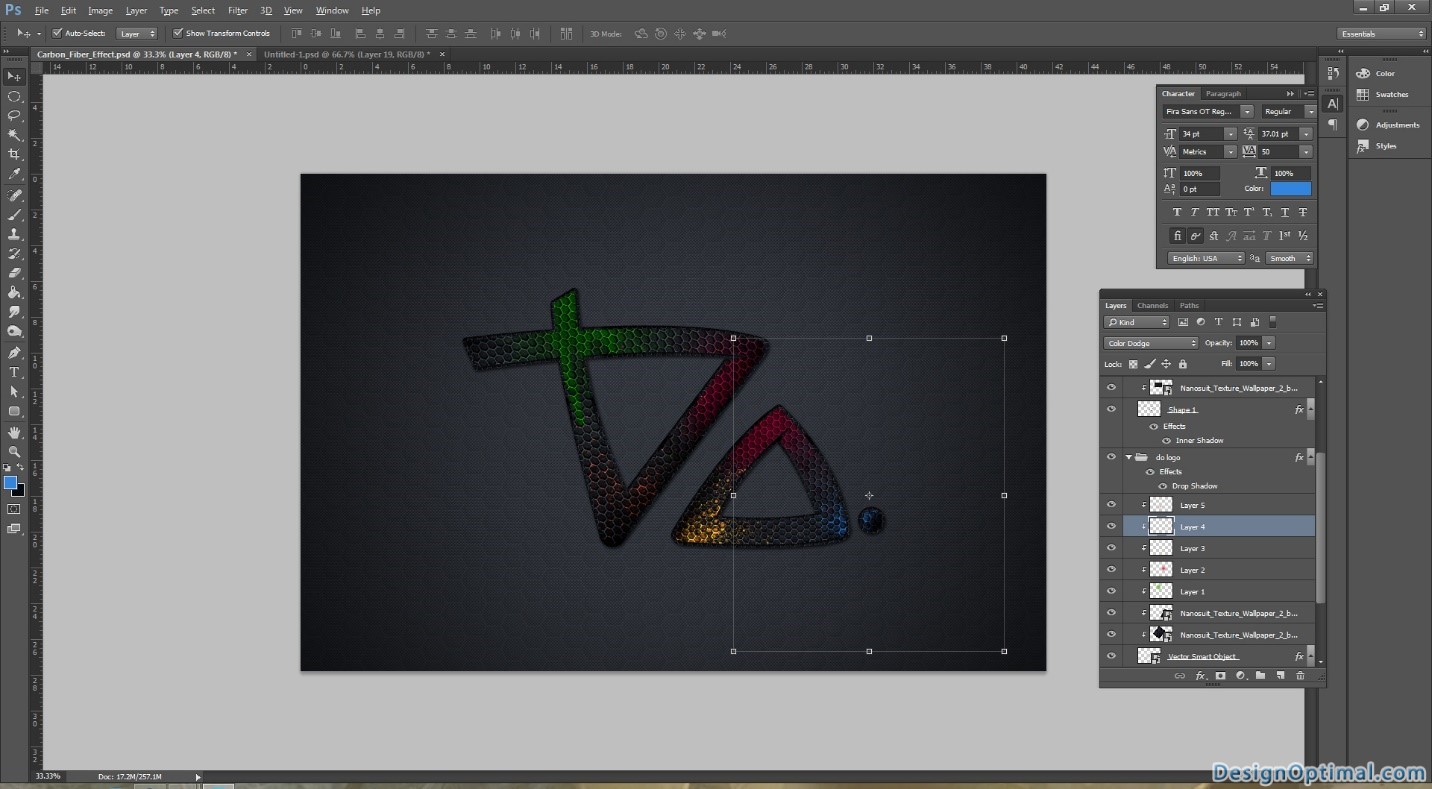Open the English: USA language dropdown
The height and width of the screenshot is (789, 1432).
[1206, 258]
